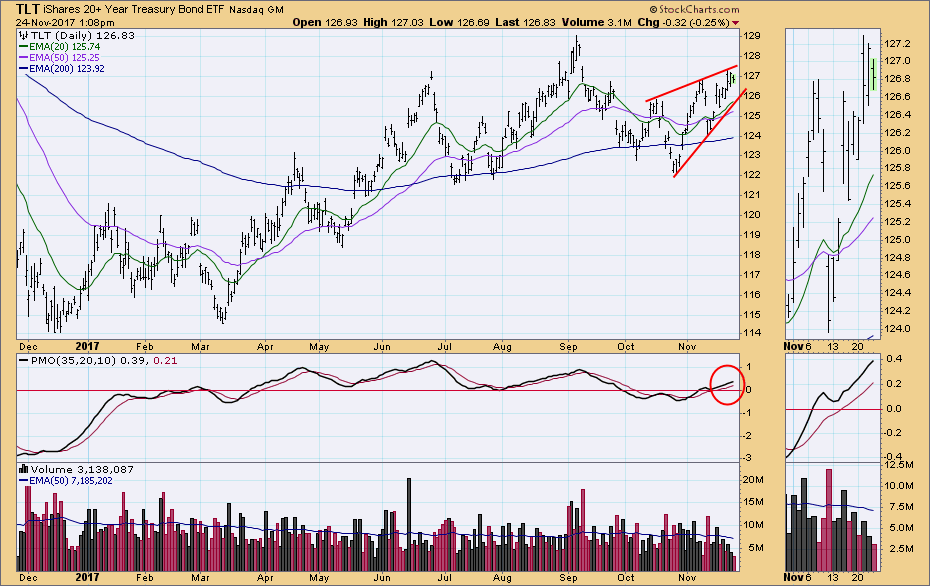The width and height of the screenshot is (930, 586).
Task: Click the 120 price axis label
Action: (x=752, y=215)
